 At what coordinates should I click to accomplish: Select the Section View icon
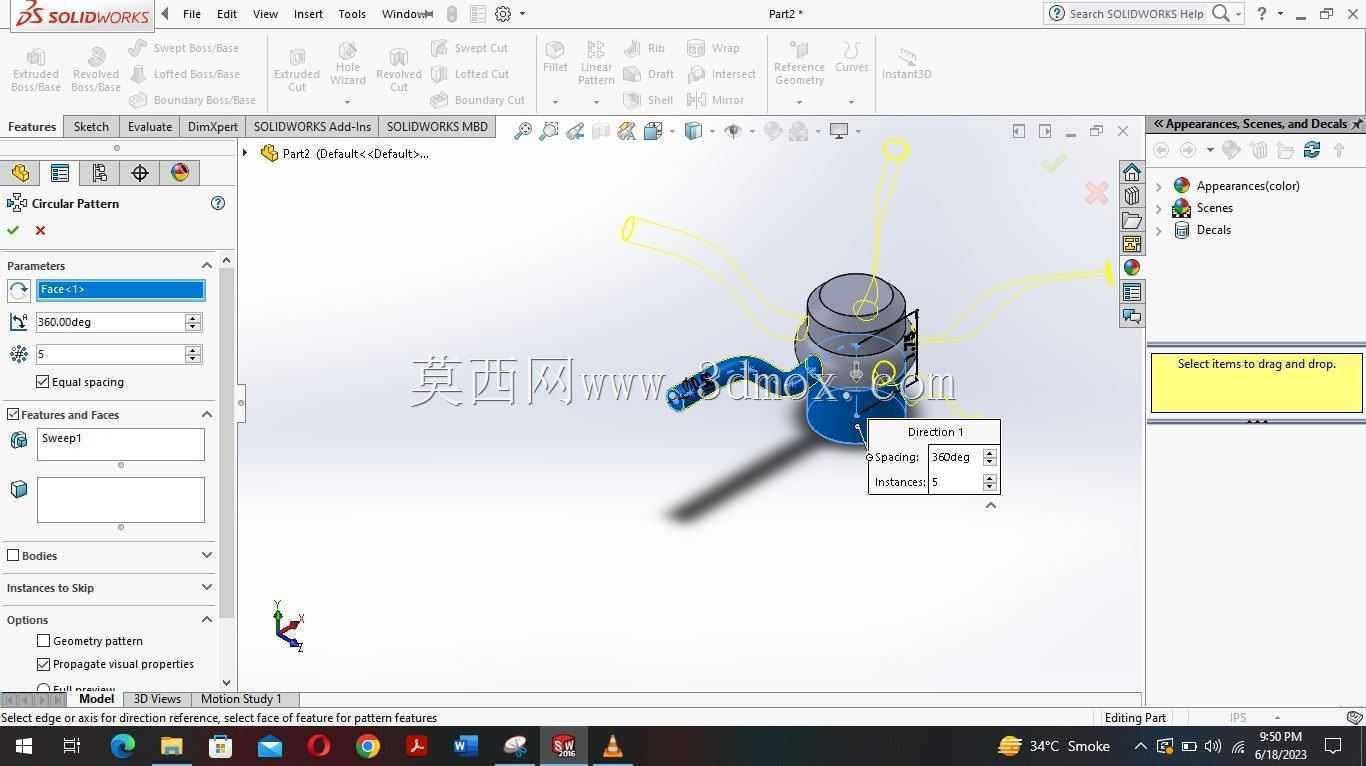pos(601,131)
